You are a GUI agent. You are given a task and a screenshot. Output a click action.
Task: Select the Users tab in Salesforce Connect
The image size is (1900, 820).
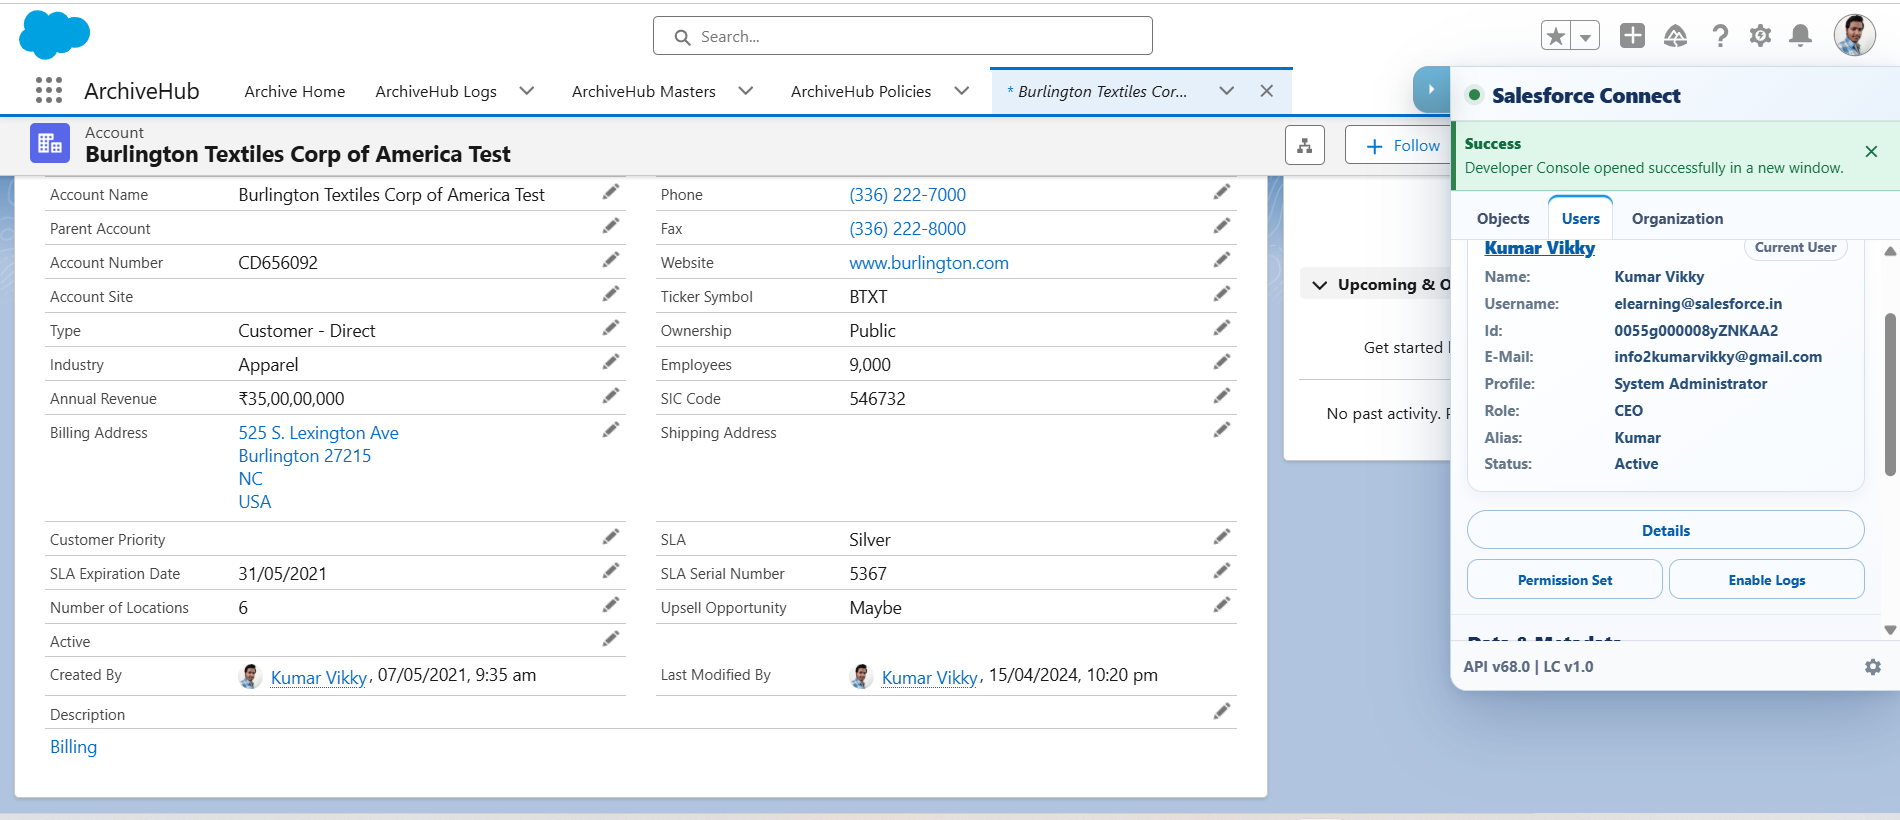point(1580,219)
